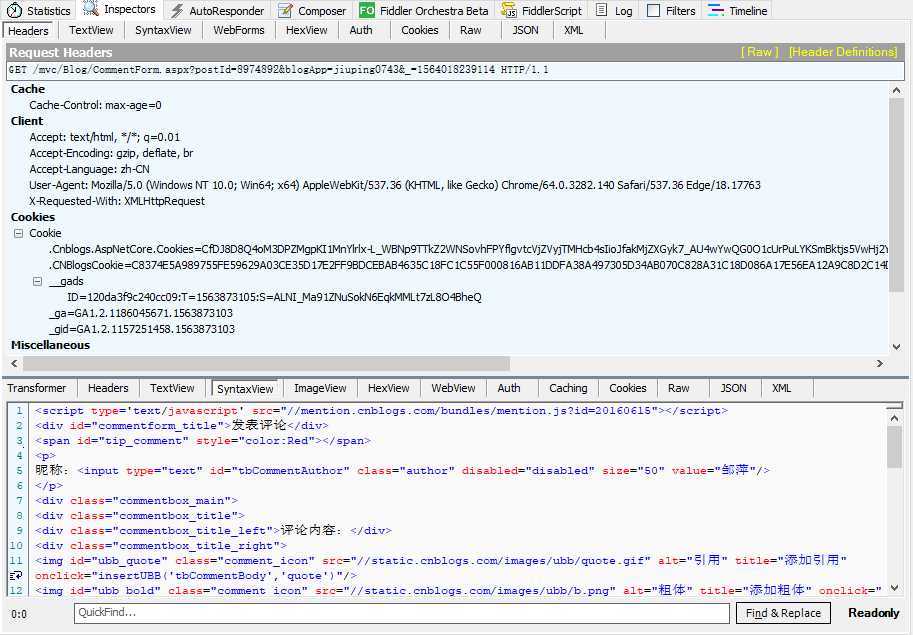
Task: Select the User-Agent header row
Action: coord(395,185)
